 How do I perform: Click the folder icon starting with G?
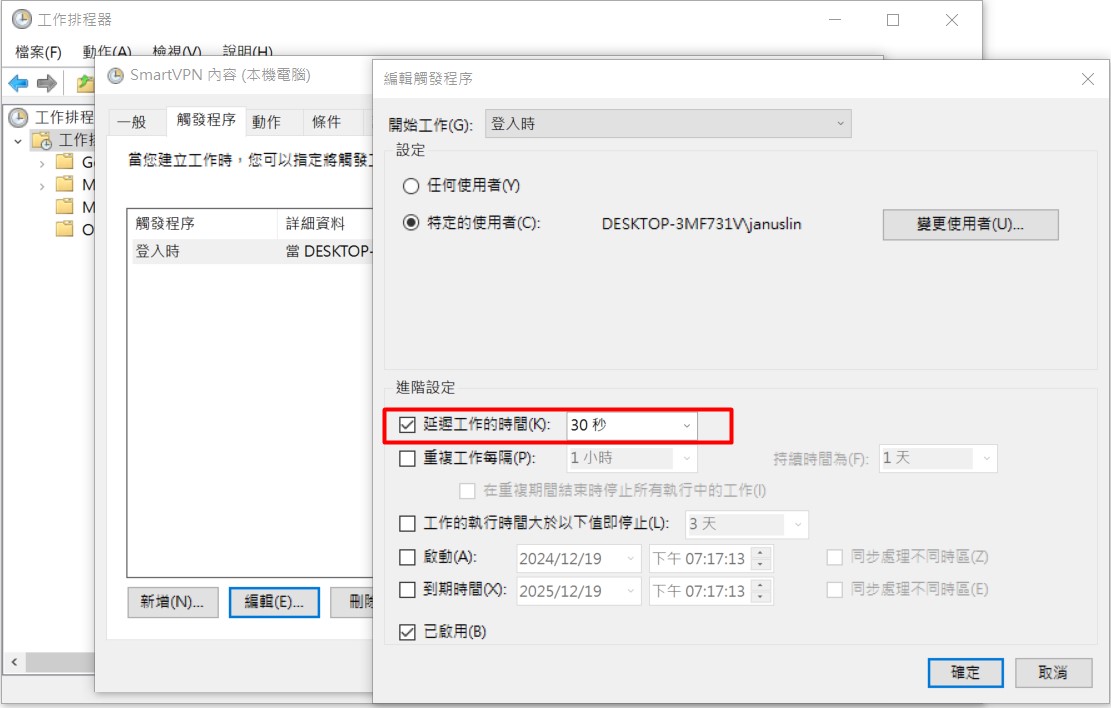(65, 162)
